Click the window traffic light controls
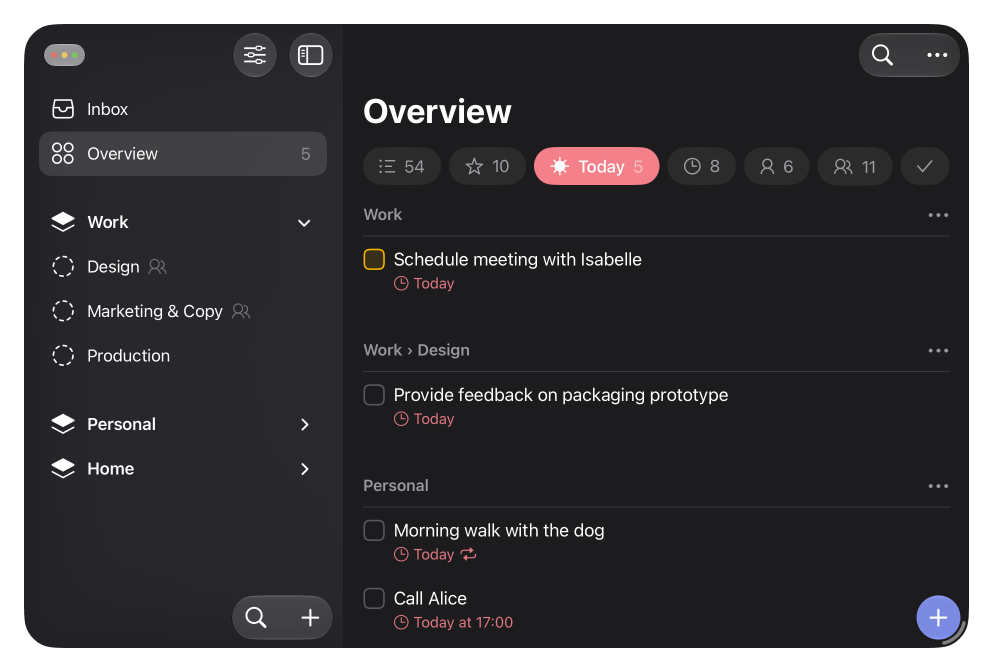Screen dimensions: 993x672 click(65, 55)
